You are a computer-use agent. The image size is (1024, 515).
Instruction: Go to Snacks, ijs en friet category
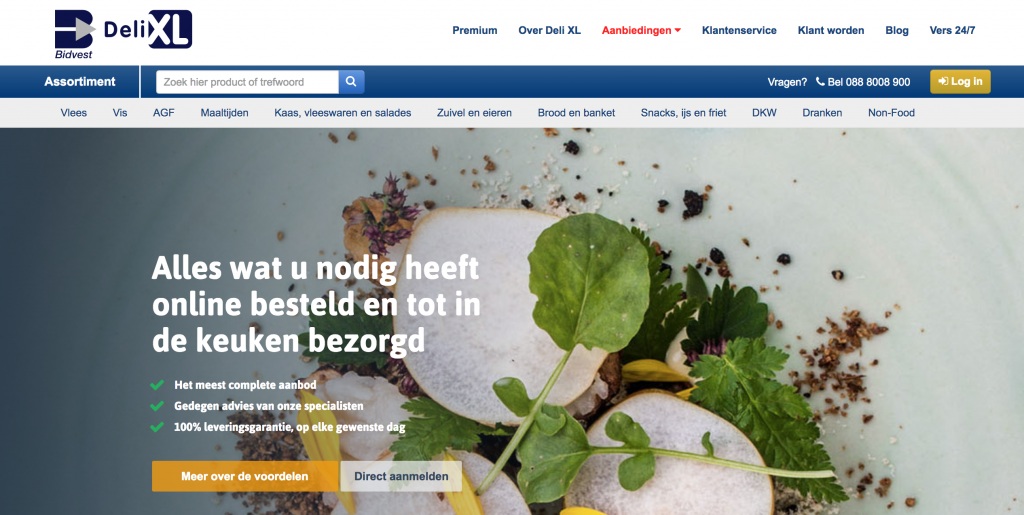tap(683, 113)
